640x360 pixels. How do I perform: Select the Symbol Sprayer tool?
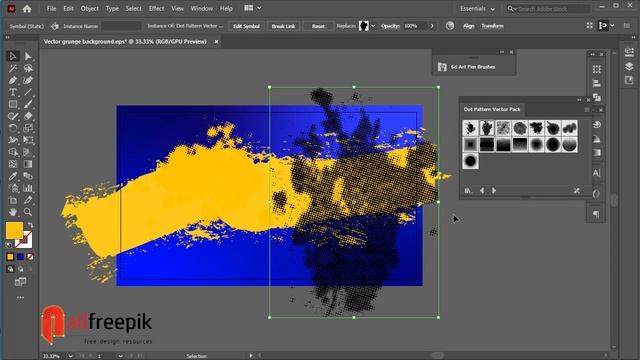(13, 188)
